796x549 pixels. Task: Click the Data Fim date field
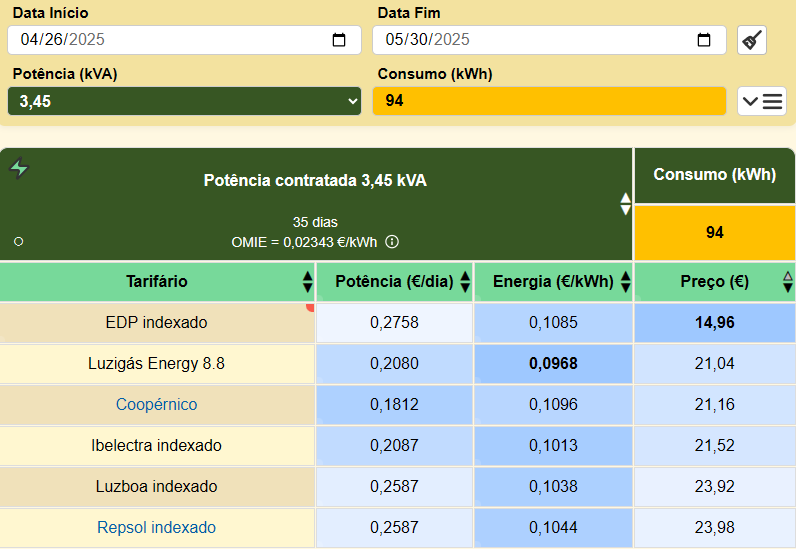[549, 40]
